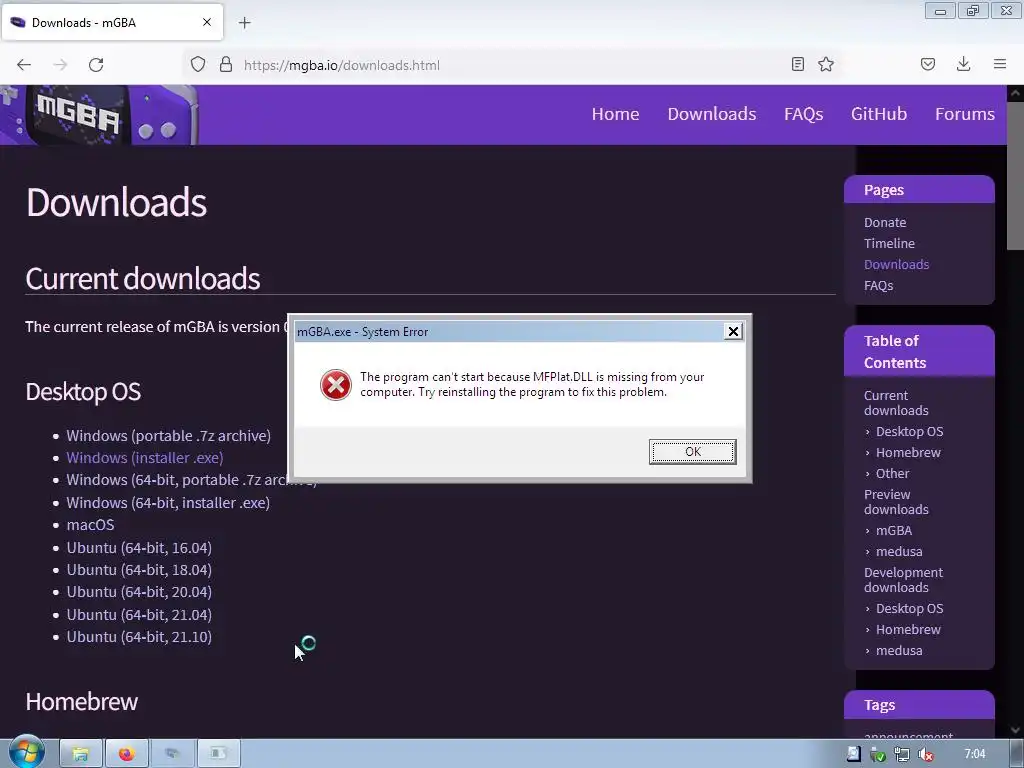Close the Downloads - mGBA tab
Image resolution: width=1024 pixels, height=768 pixels.
(207, 22)
